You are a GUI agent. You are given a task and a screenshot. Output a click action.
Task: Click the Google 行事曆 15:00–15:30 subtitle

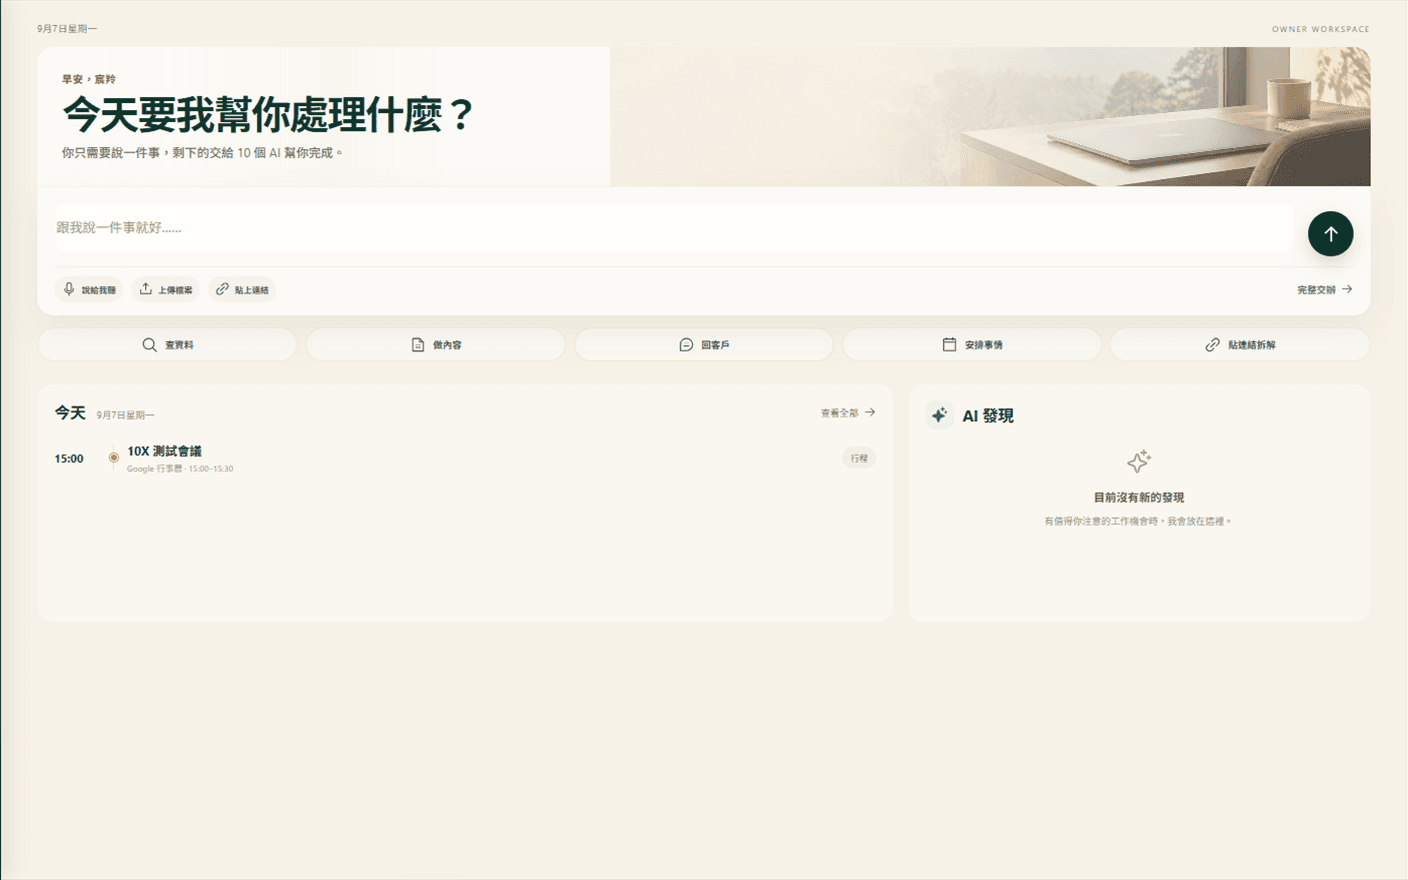[x=180, y=469]
